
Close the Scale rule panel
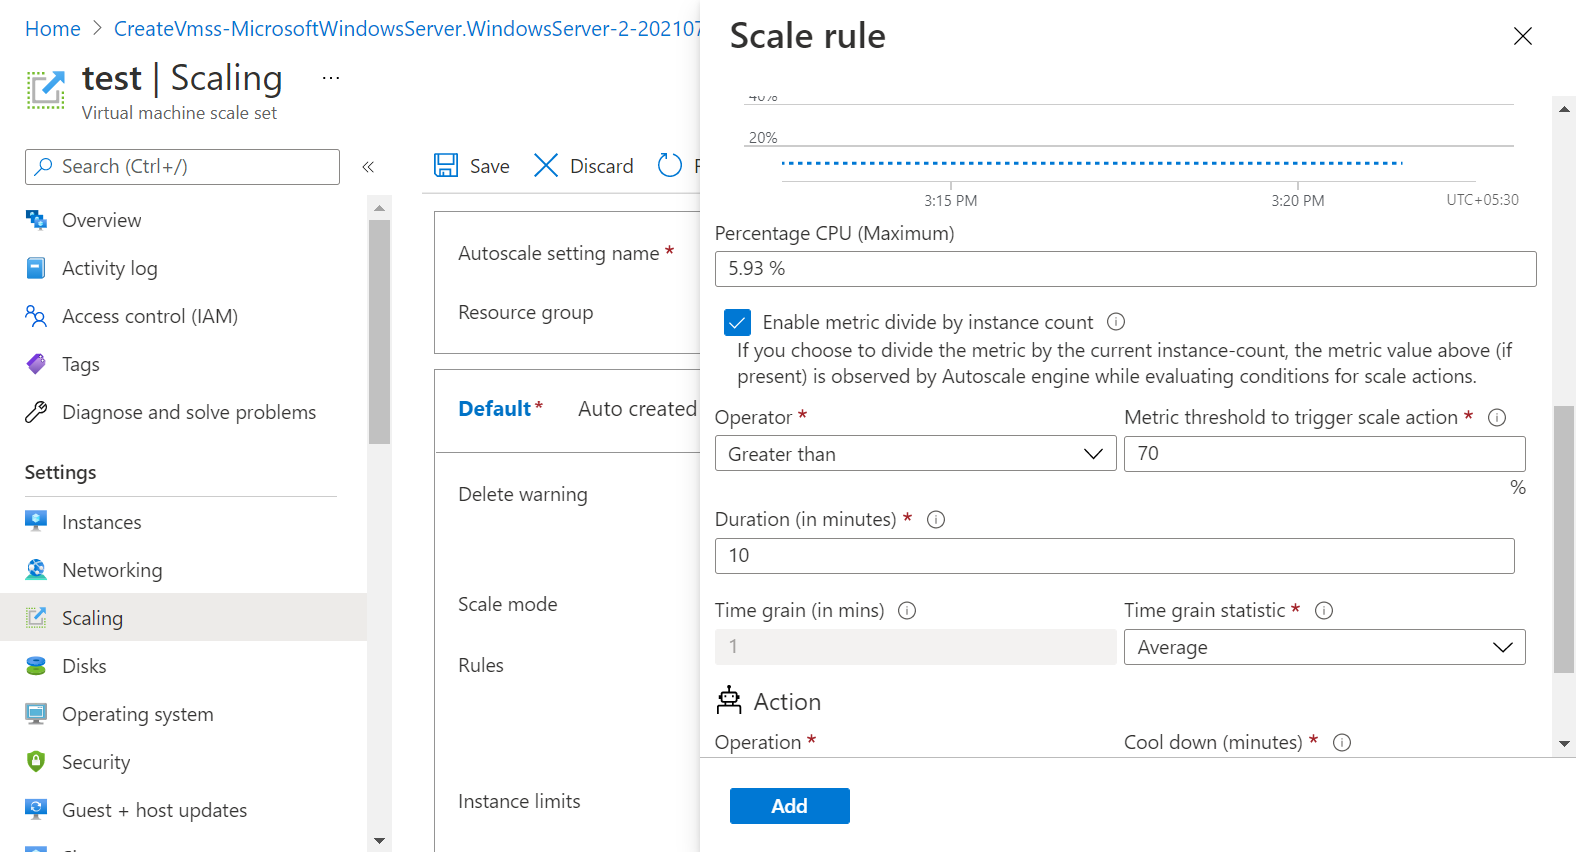[x=1522, y=36]
